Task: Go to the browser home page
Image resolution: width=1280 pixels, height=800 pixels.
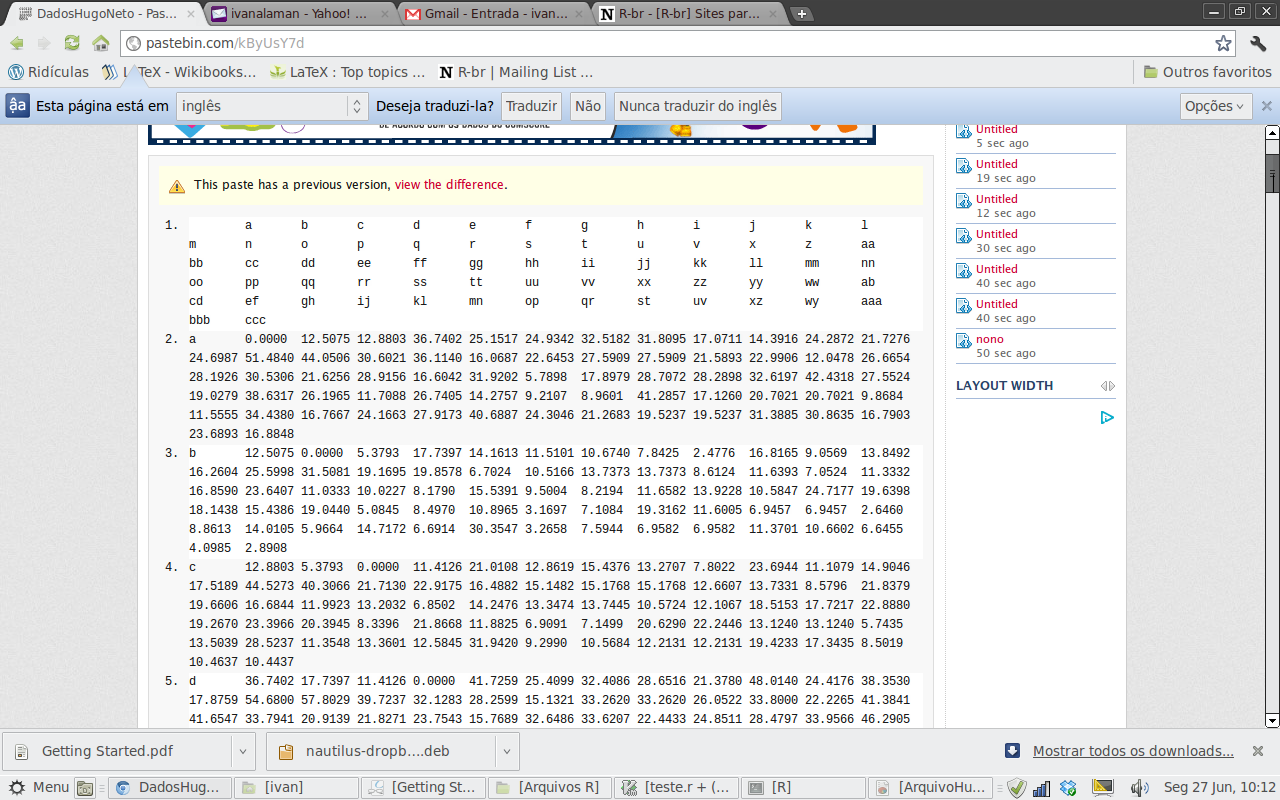Action: point(100,43)
